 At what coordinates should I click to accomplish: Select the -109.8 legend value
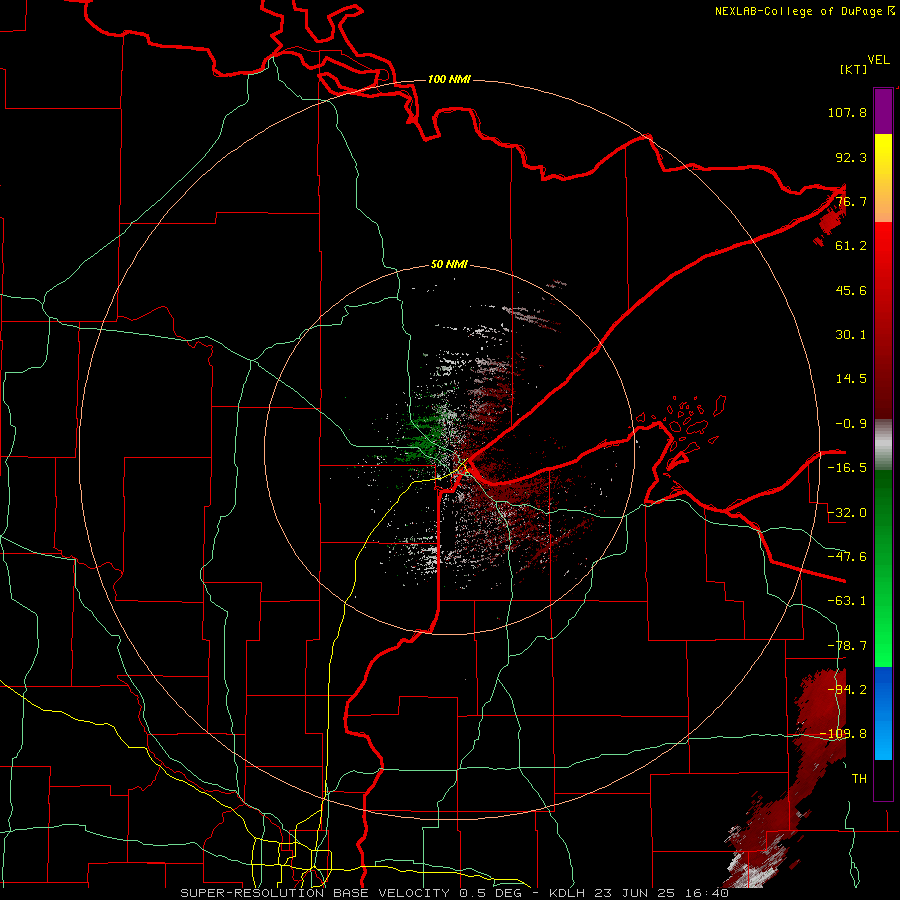tap(844, 734)
